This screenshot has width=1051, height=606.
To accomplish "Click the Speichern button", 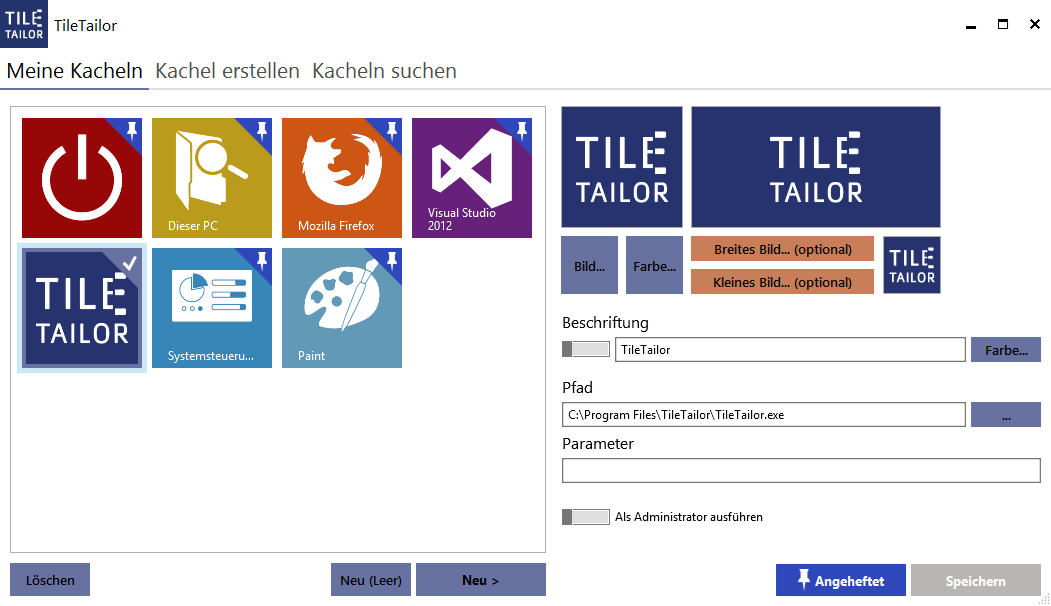I will [975, 581].
